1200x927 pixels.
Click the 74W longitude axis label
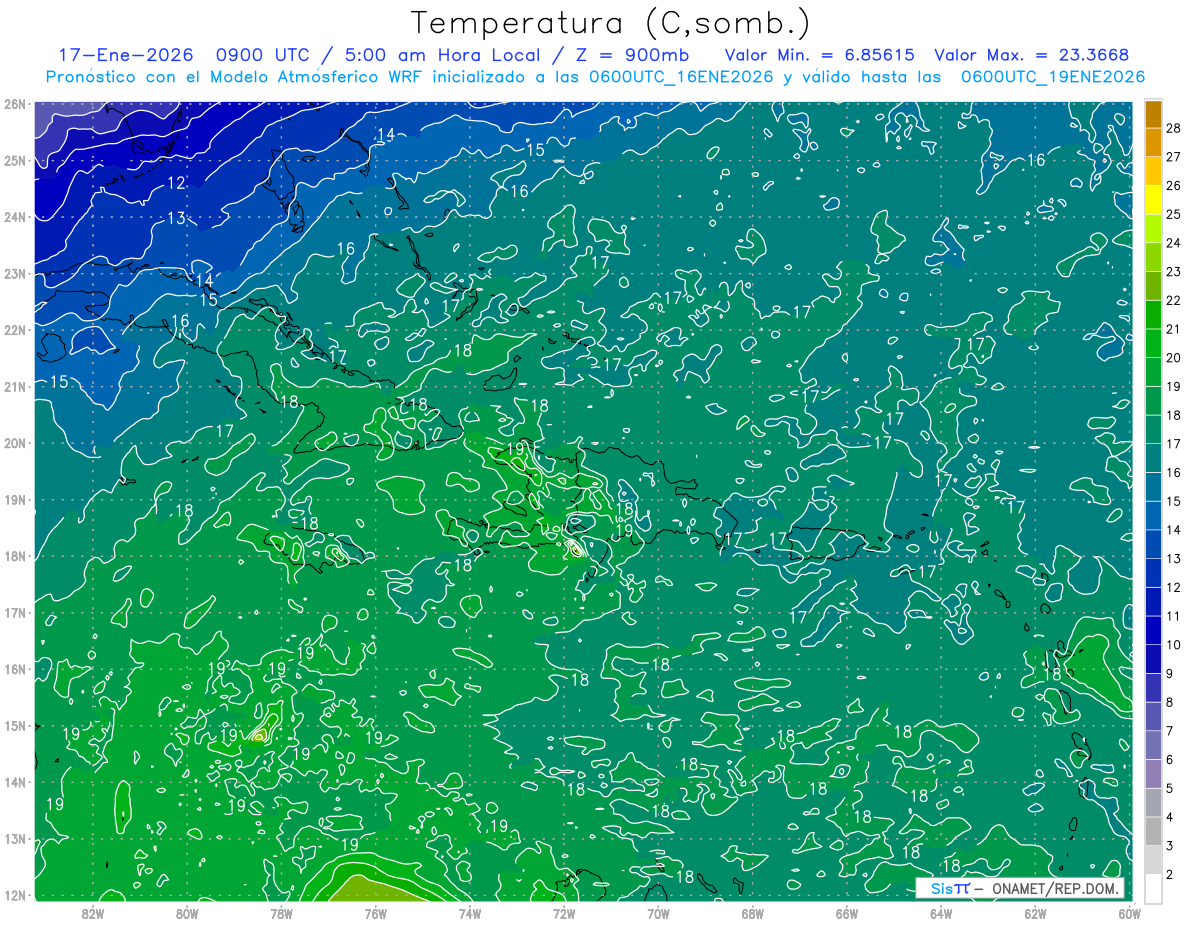[469, 913]
